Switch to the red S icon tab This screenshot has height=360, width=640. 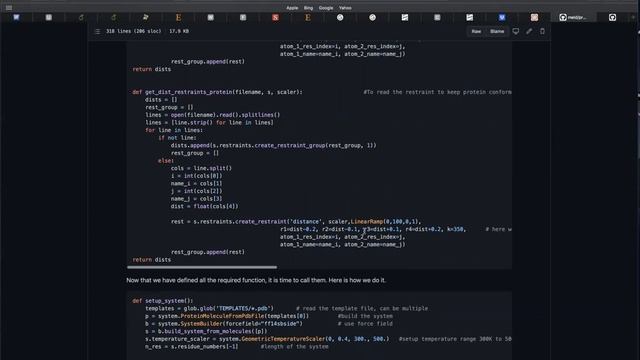276,18
